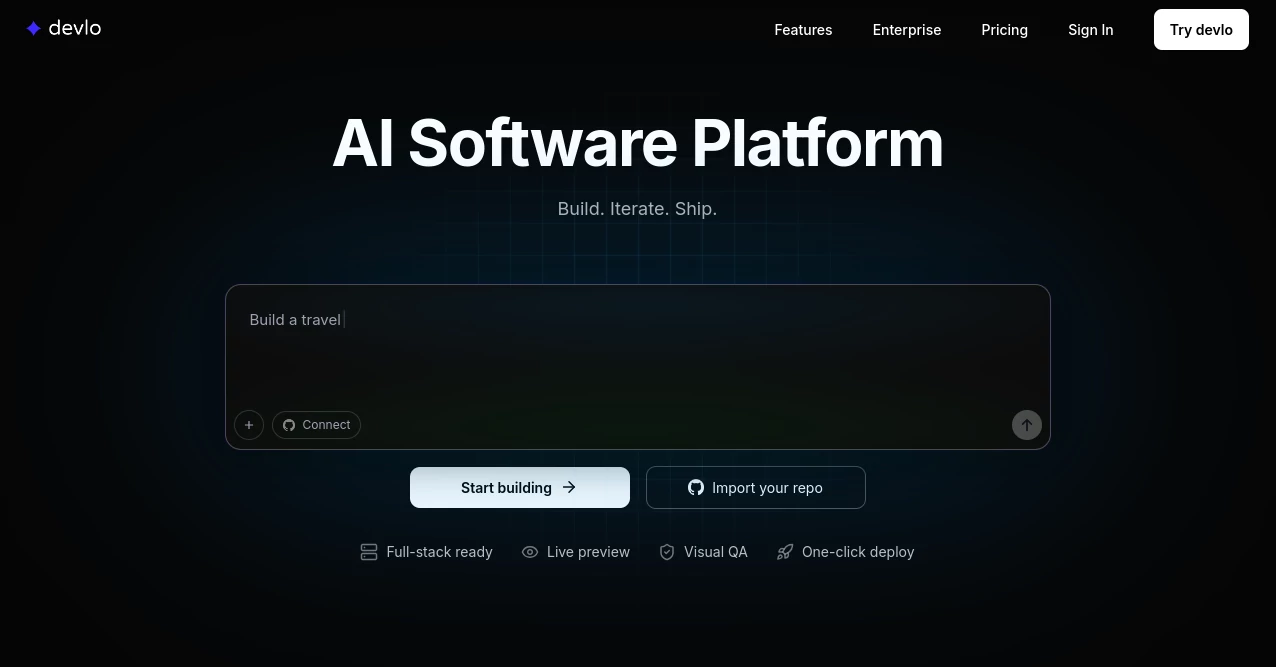Click the GitHub icon in Import your repo
Viewport: 1276px width, 667px height.
pyautogui.click(x=696, y=487)
